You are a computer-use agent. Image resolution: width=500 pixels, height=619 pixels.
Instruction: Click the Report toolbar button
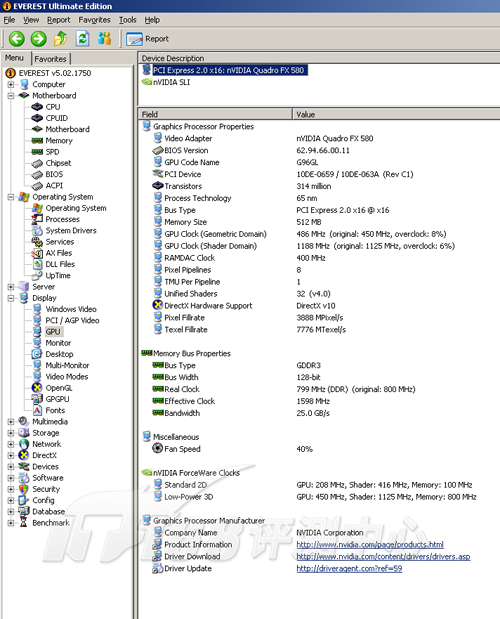148,39
